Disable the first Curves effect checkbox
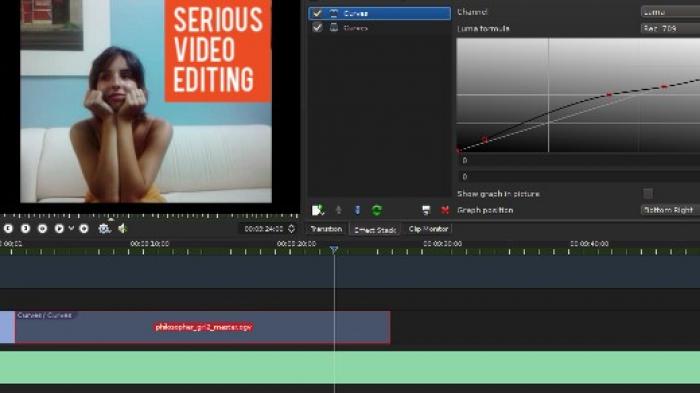Screen dimensions: 700x393 click(317, 13)
